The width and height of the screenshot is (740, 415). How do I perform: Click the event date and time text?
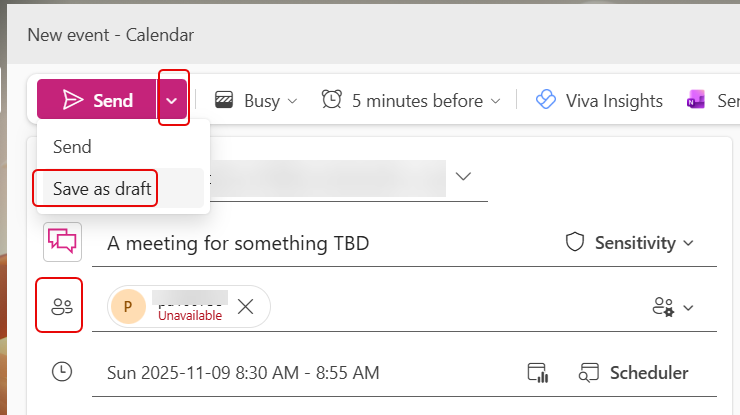(x=243, y=373)
